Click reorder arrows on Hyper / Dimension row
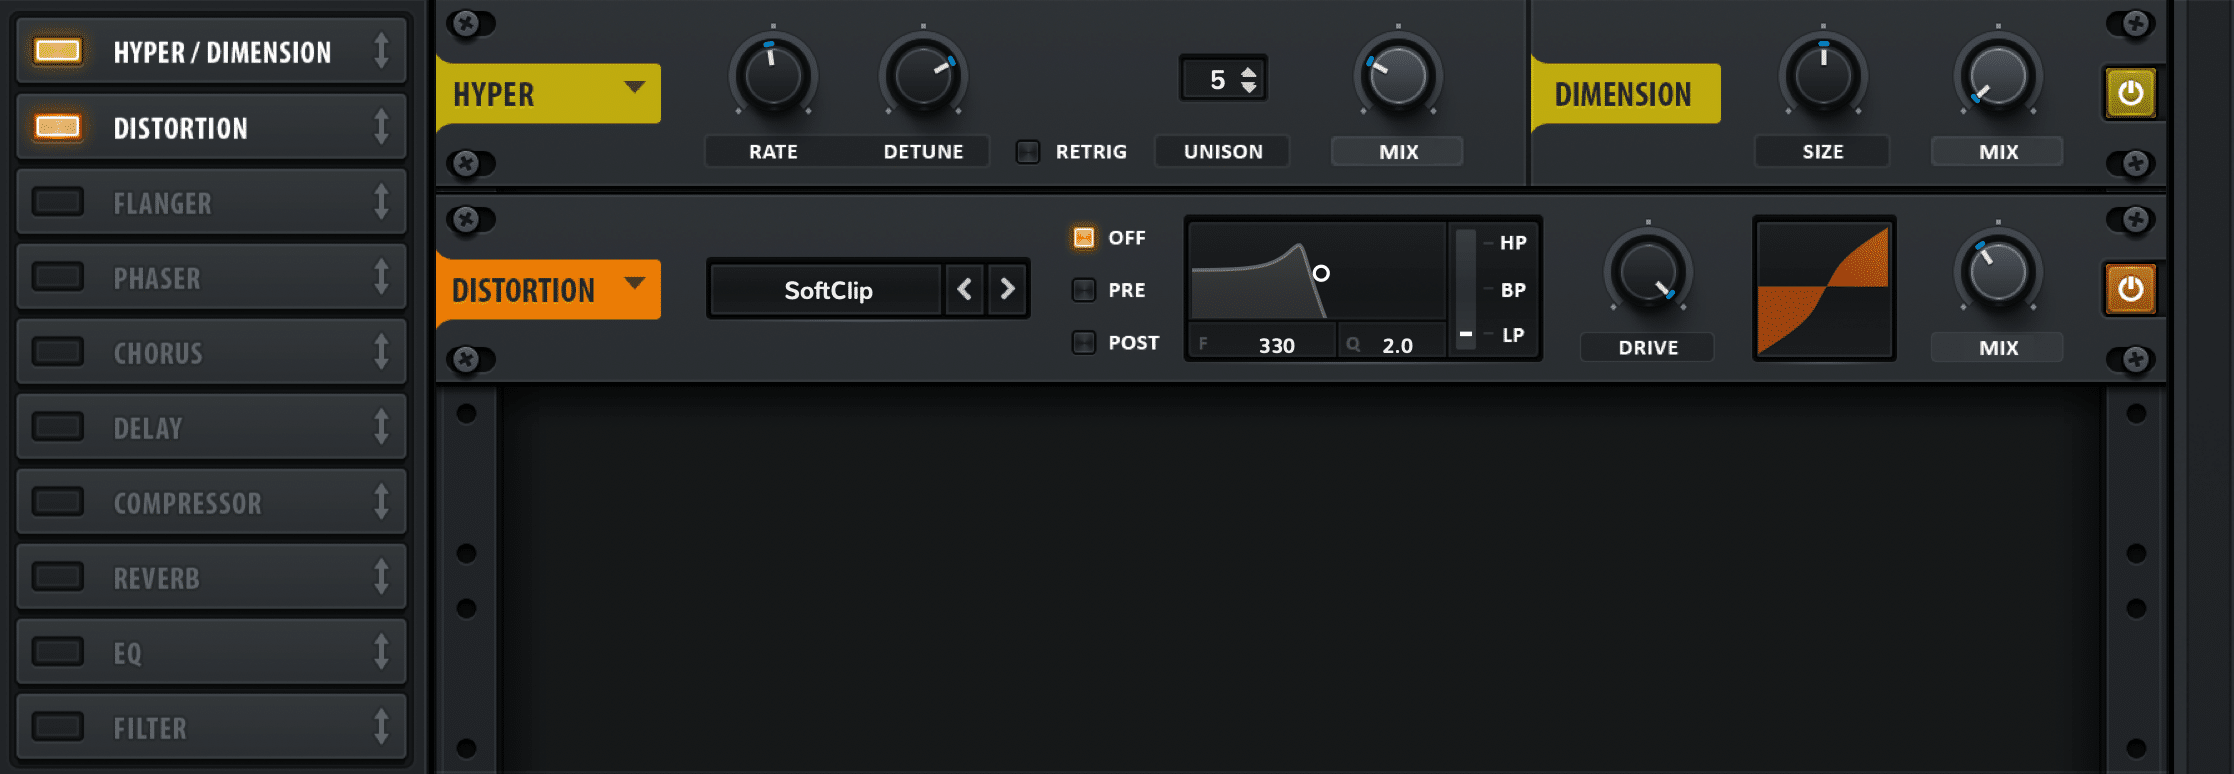 point(381,51)
